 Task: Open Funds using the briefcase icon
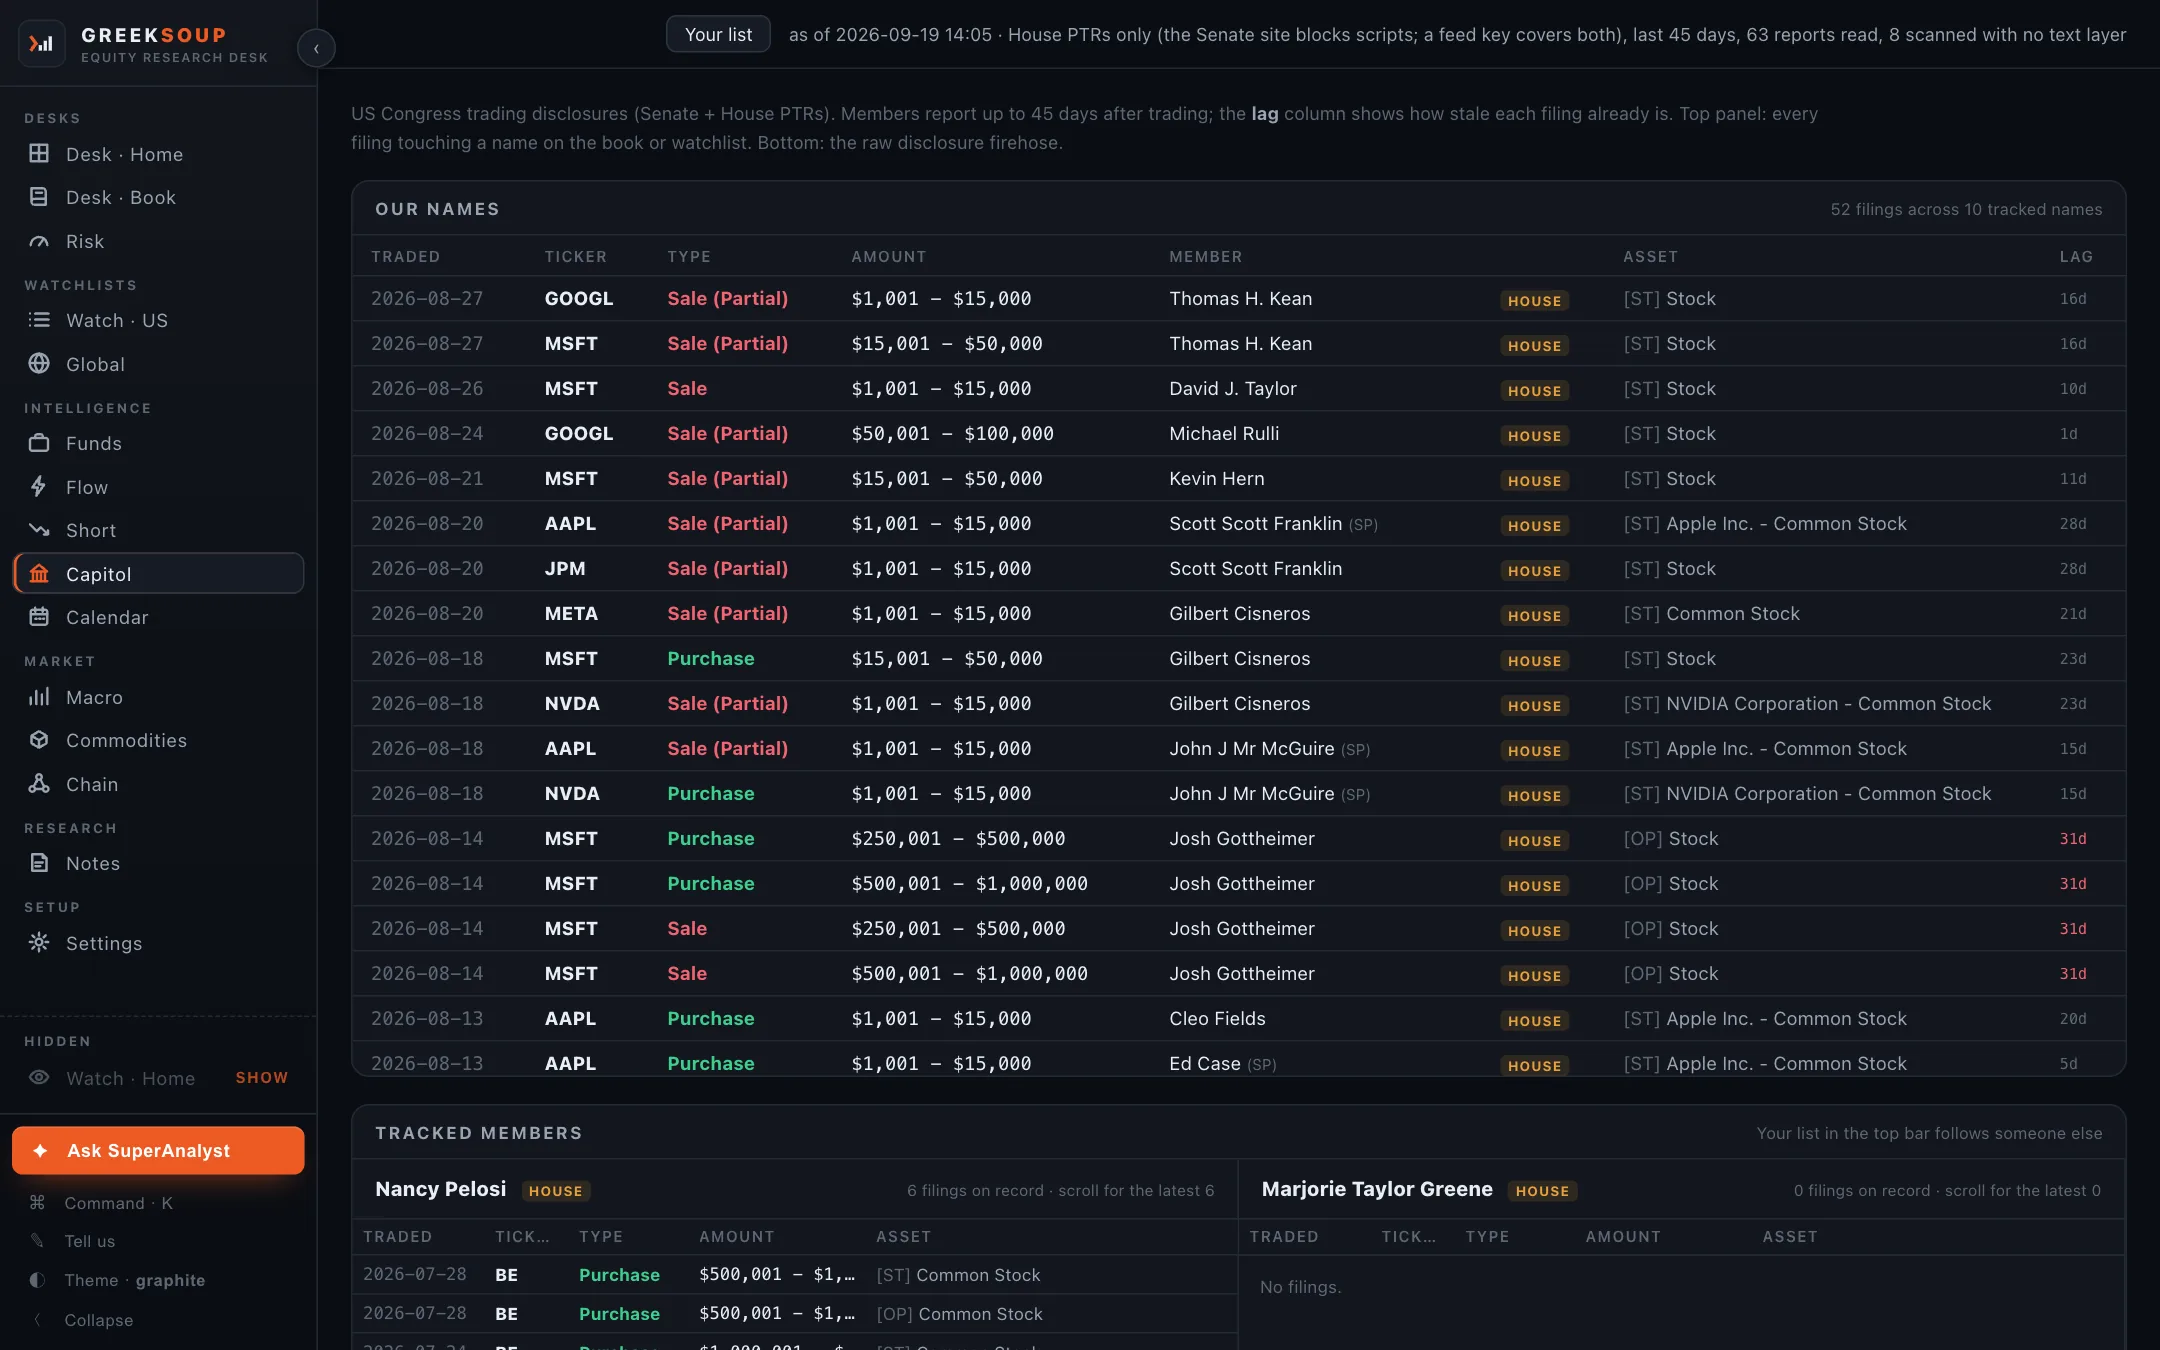point(39,443)
